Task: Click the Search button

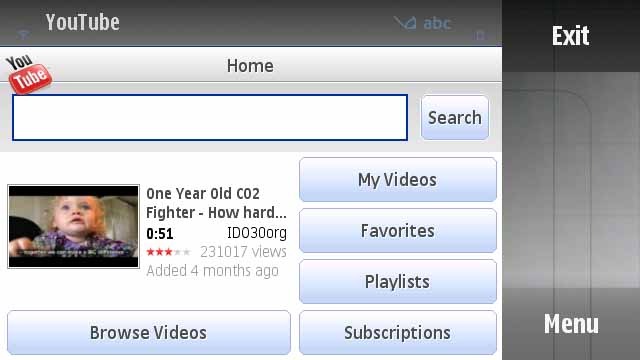Action: click(455, 118)
